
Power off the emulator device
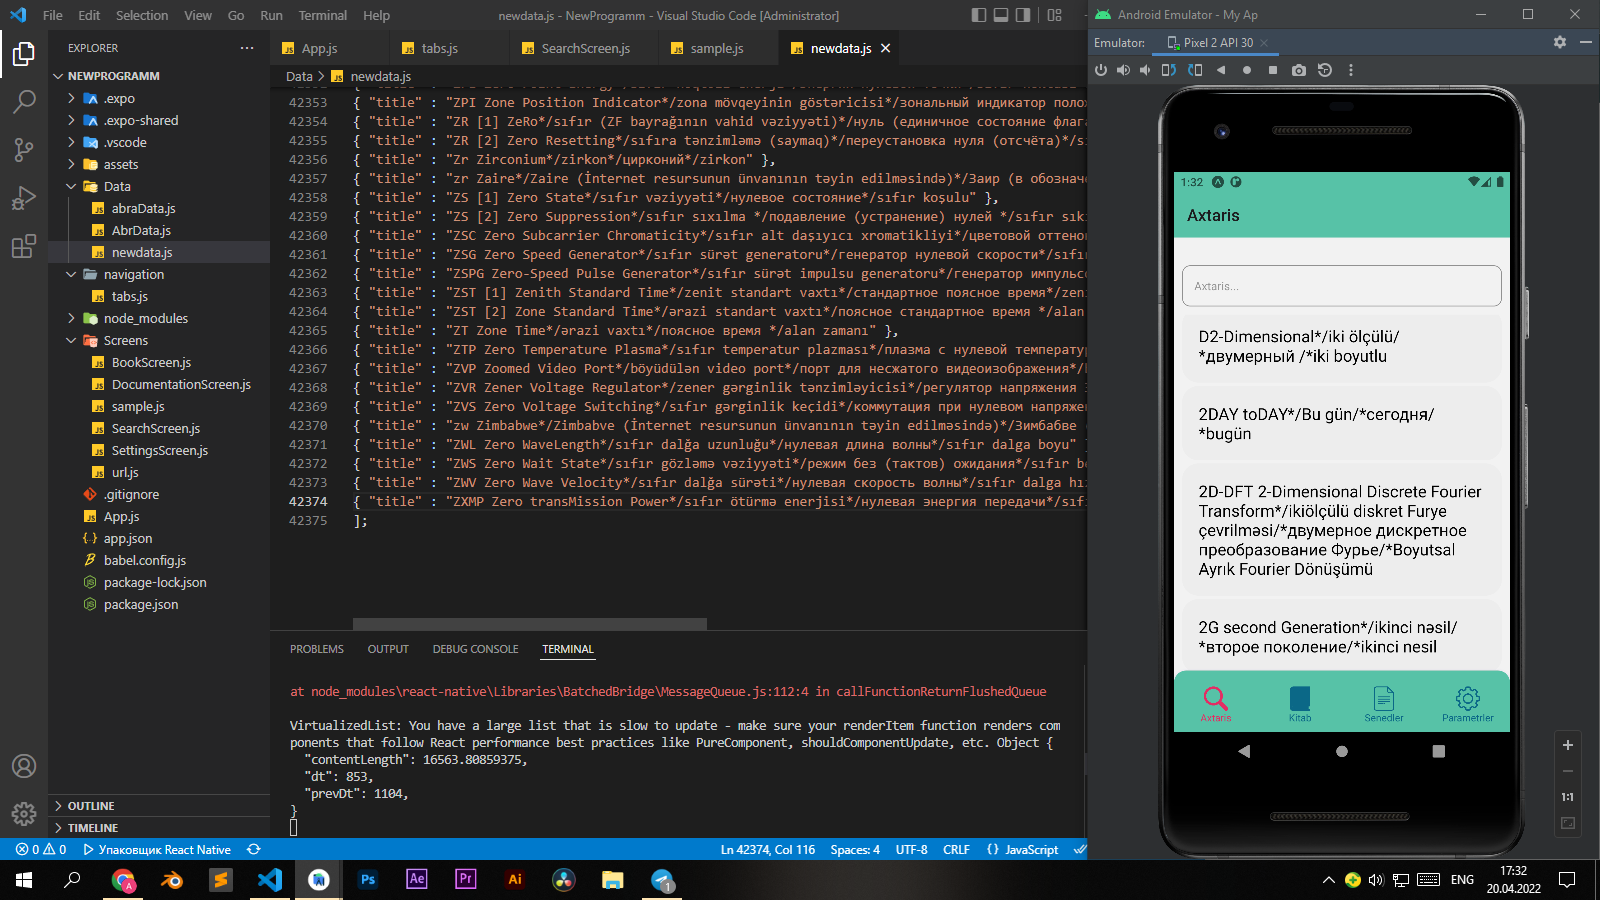(x=1101, y=70)
